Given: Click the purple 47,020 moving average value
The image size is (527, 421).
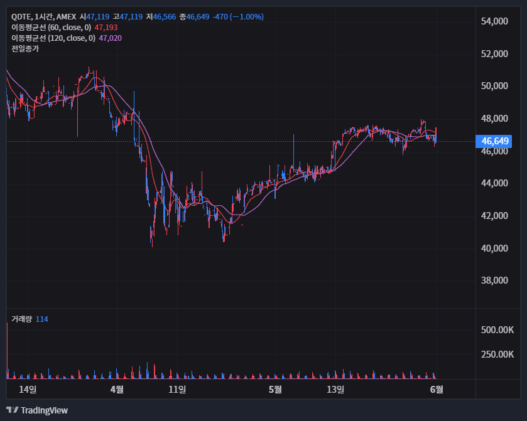Looking at the screenshot, I should [110, 38].
